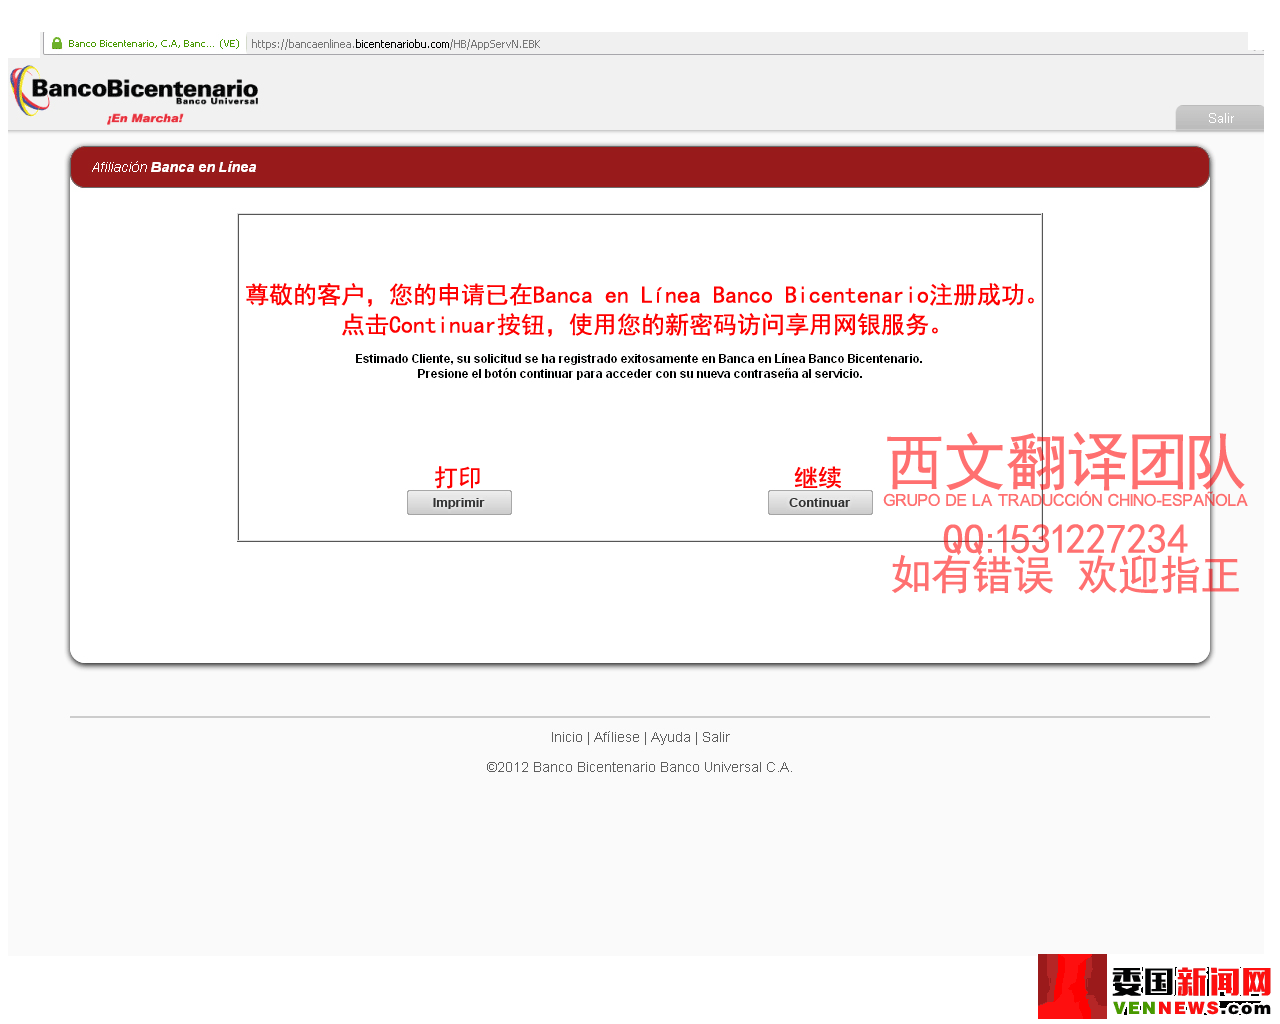The width and height of the screenshot is (1280, 1024).
Task: Click the URL address field
Action: tap(747, 44)
